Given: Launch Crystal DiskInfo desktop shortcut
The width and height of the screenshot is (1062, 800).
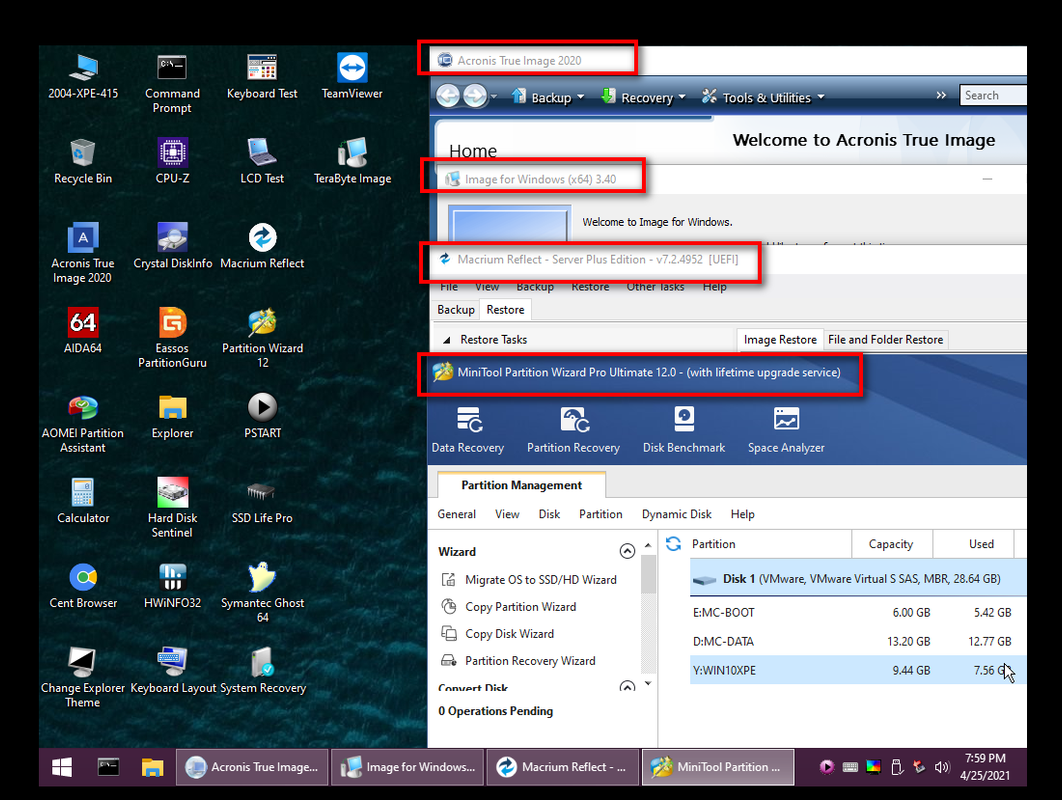Looking at the screenshot, I should tap(173, 246).
